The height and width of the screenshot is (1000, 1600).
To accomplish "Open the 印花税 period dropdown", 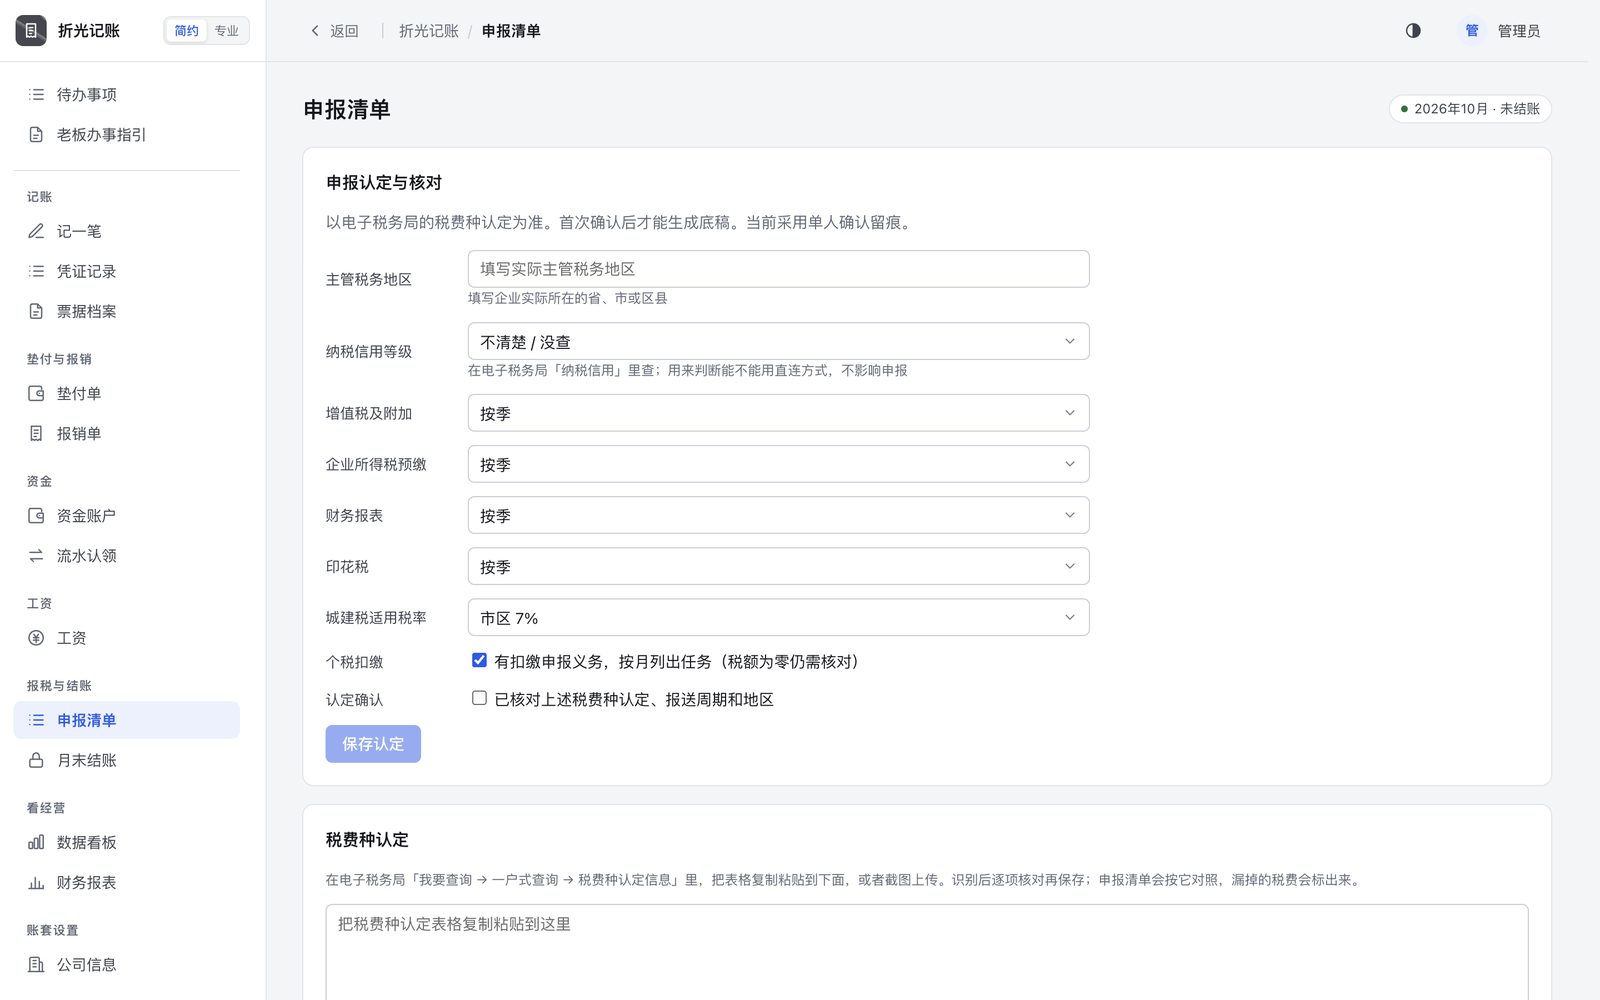I will tap(778, 566).
